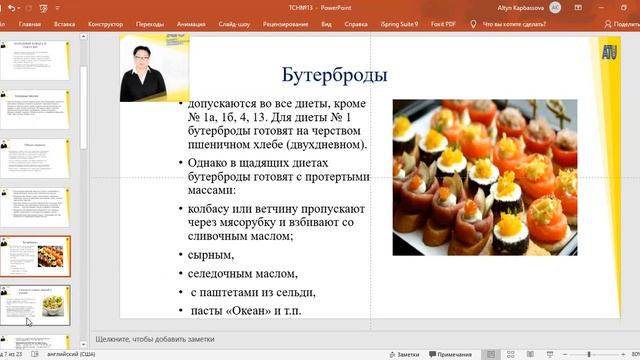Open the Главная ribbon tab
This screenshot has height=360, width=640.
(30, 24)
